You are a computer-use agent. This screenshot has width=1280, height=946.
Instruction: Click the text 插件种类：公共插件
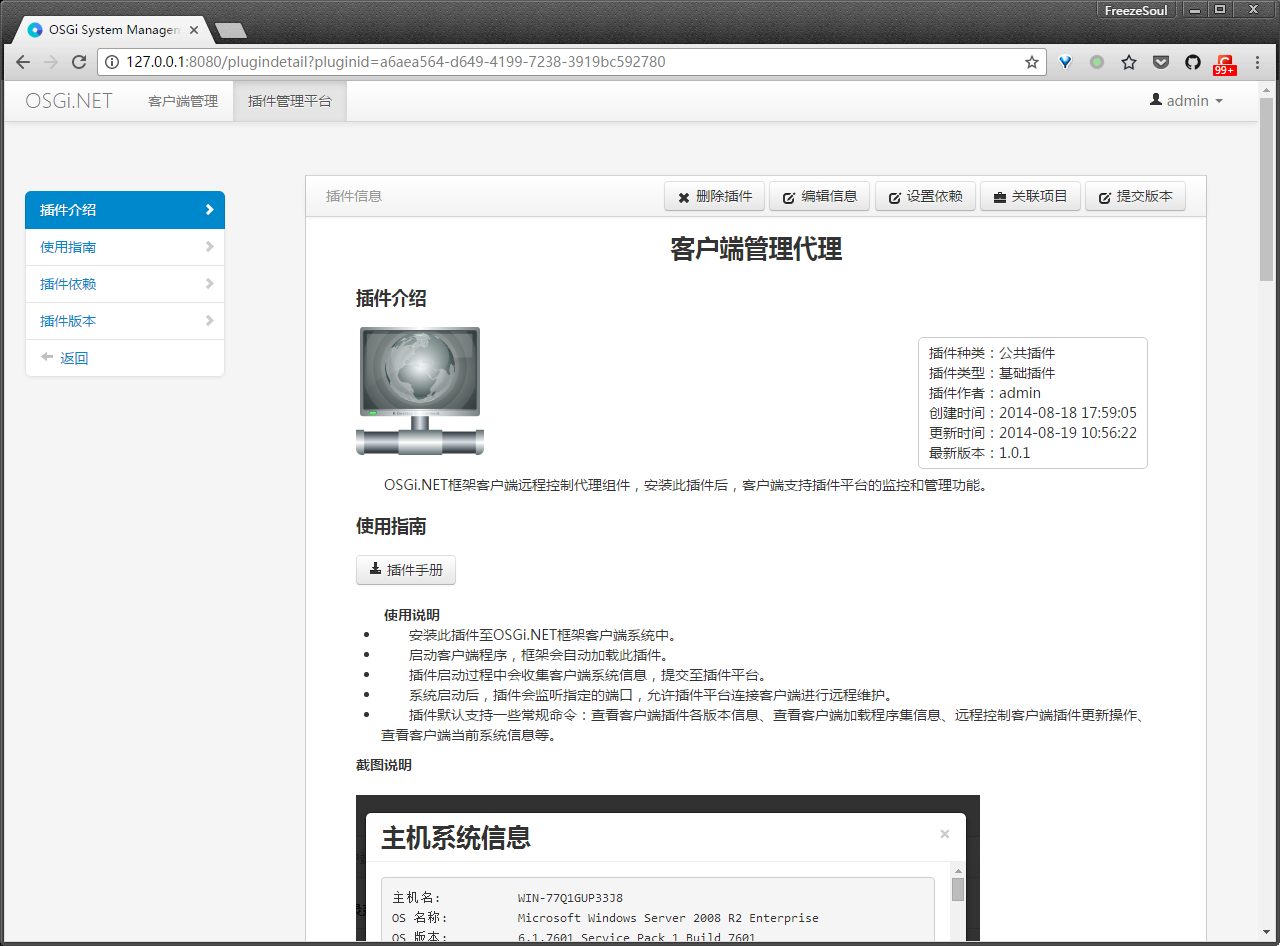pyautogui.click(x=992, y=353)
